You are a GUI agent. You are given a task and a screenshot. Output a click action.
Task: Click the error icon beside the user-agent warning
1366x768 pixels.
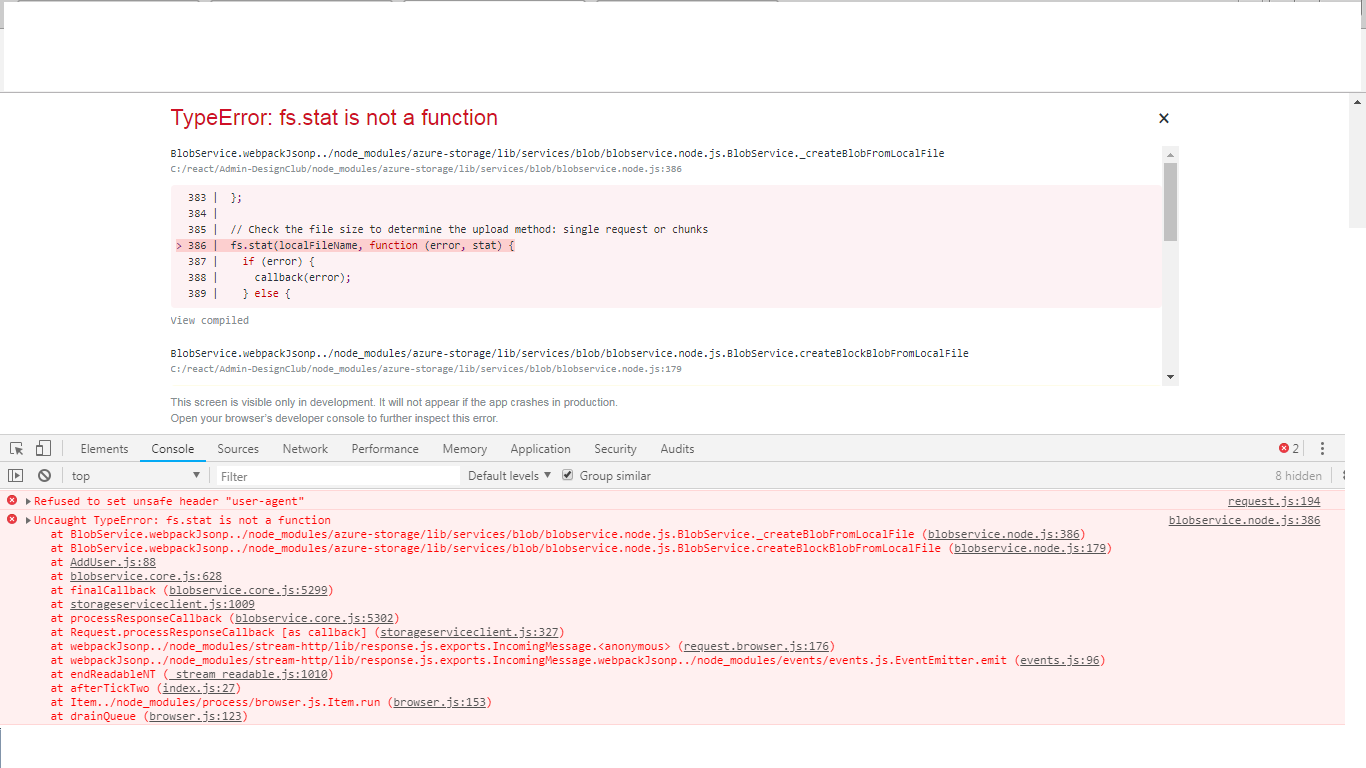pos(11,500)
